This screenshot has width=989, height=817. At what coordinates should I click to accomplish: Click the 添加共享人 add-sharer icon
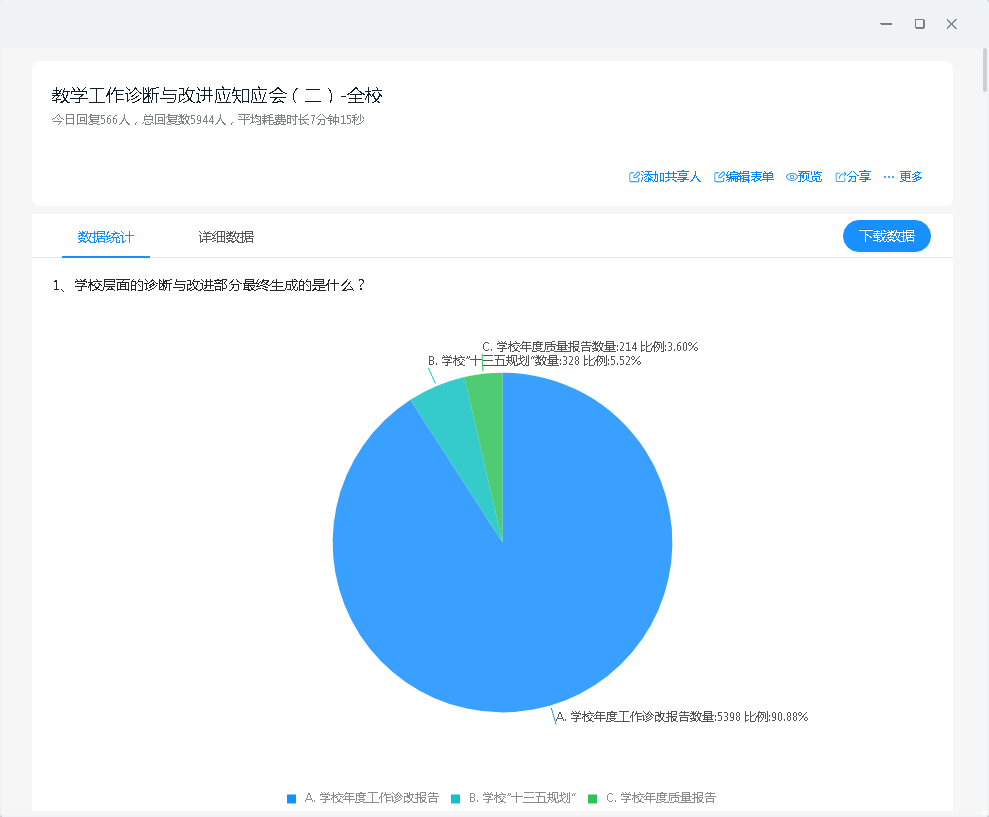pos(634,177)
